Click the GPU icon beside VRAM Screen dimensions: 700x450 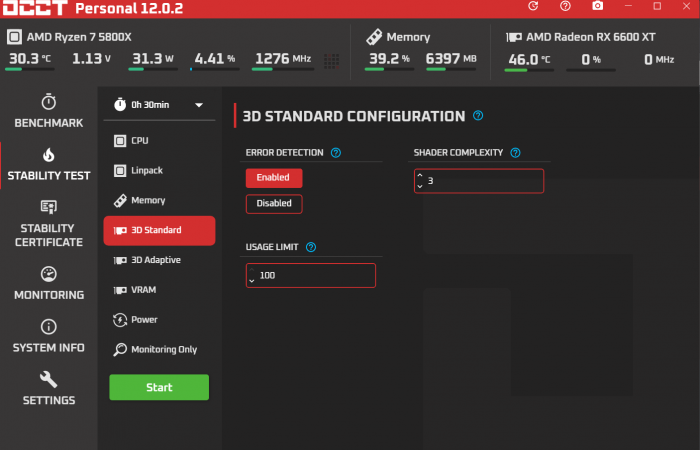pos(120,290)
